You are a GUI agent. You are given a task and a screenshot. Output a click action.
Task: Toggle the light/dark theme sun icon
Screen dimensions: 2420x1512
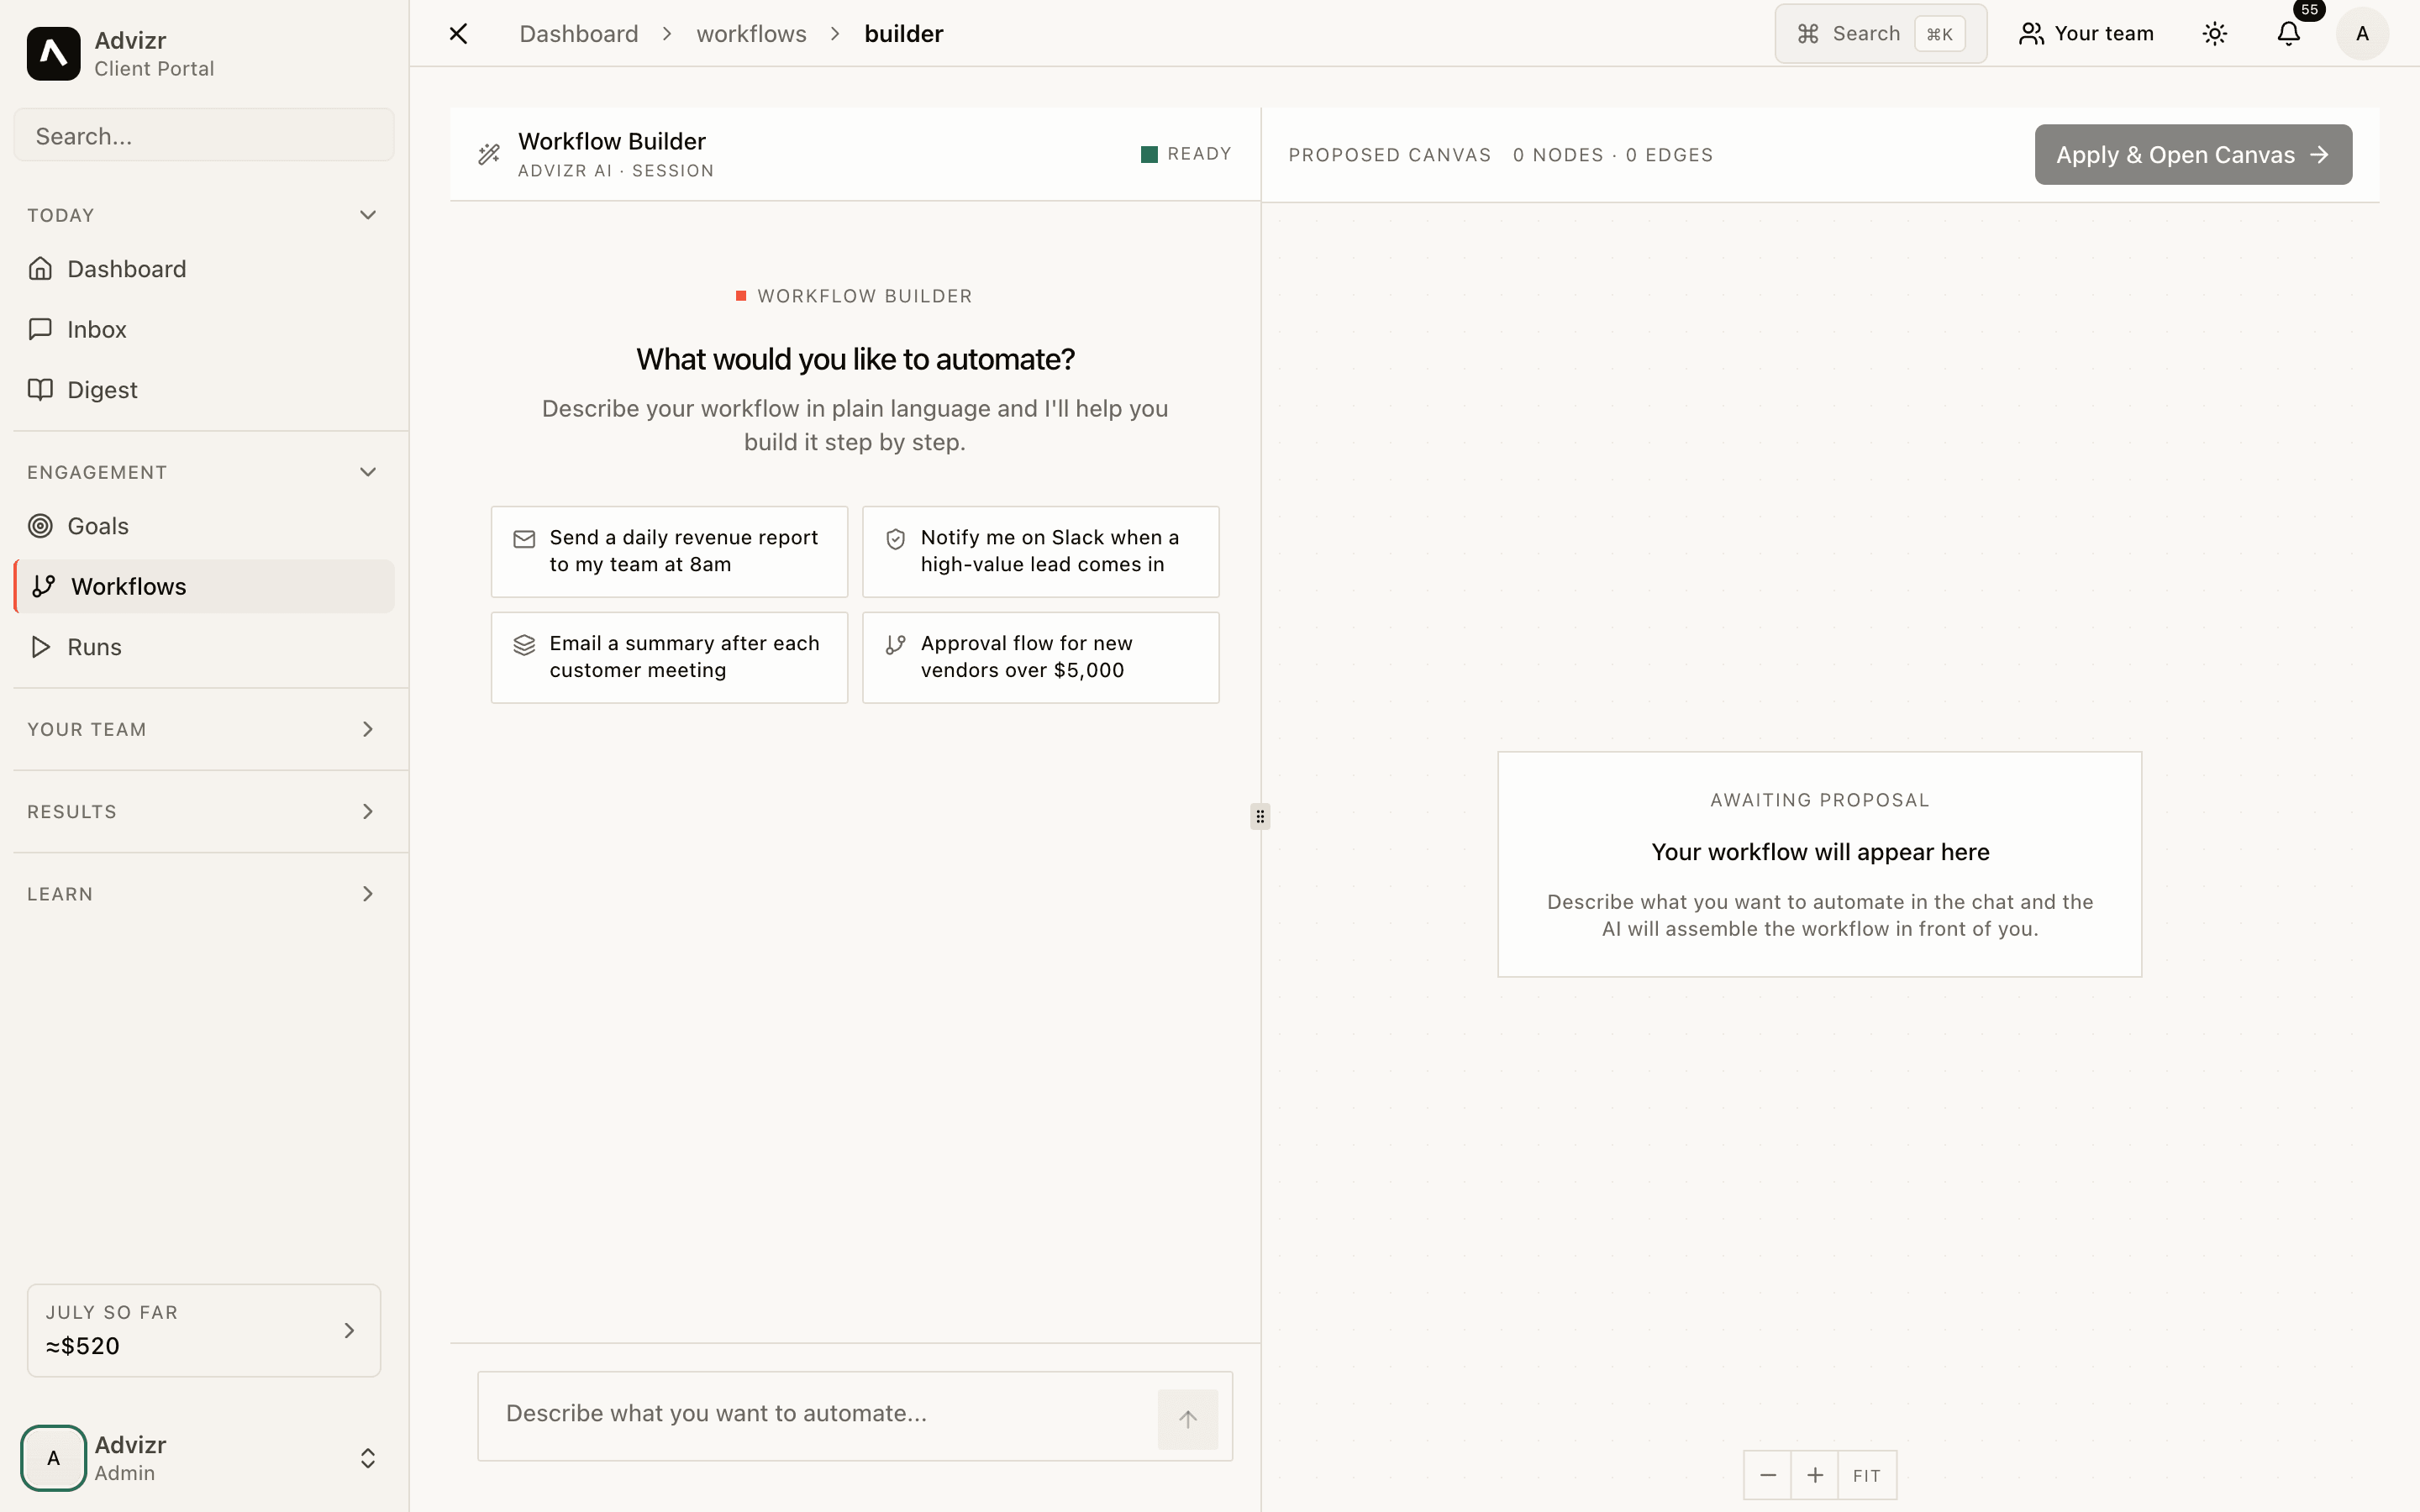tap(2215, 34)
